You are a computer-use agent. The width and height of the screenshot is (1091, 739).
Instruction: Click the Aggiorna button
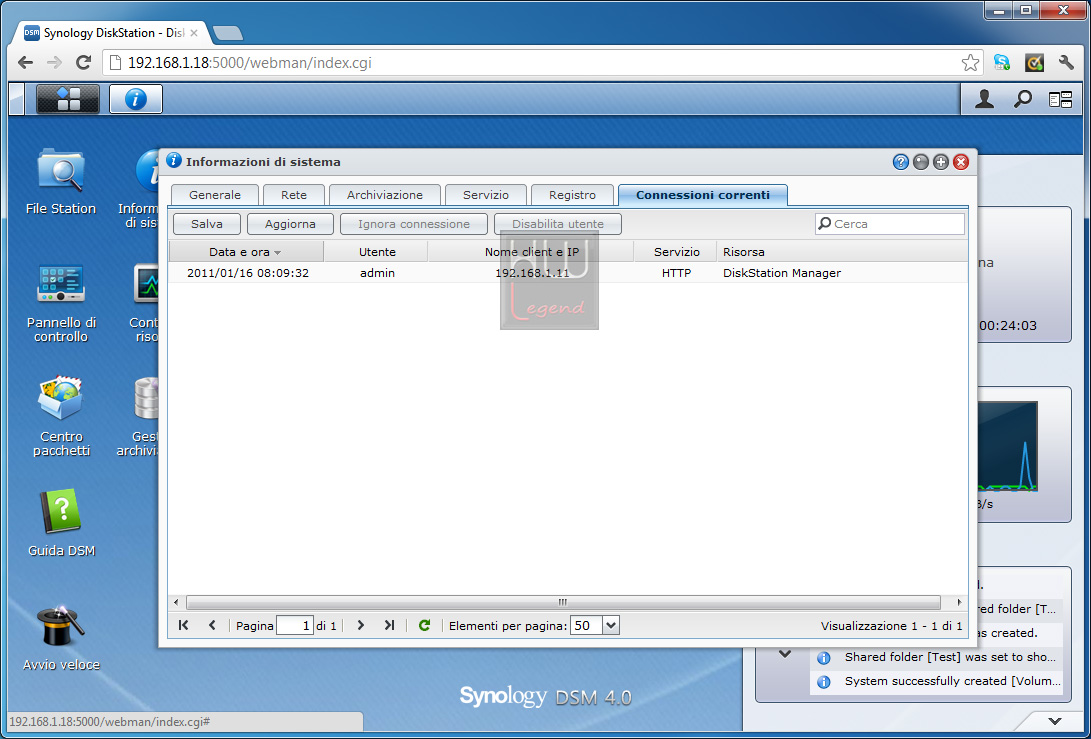290,224
